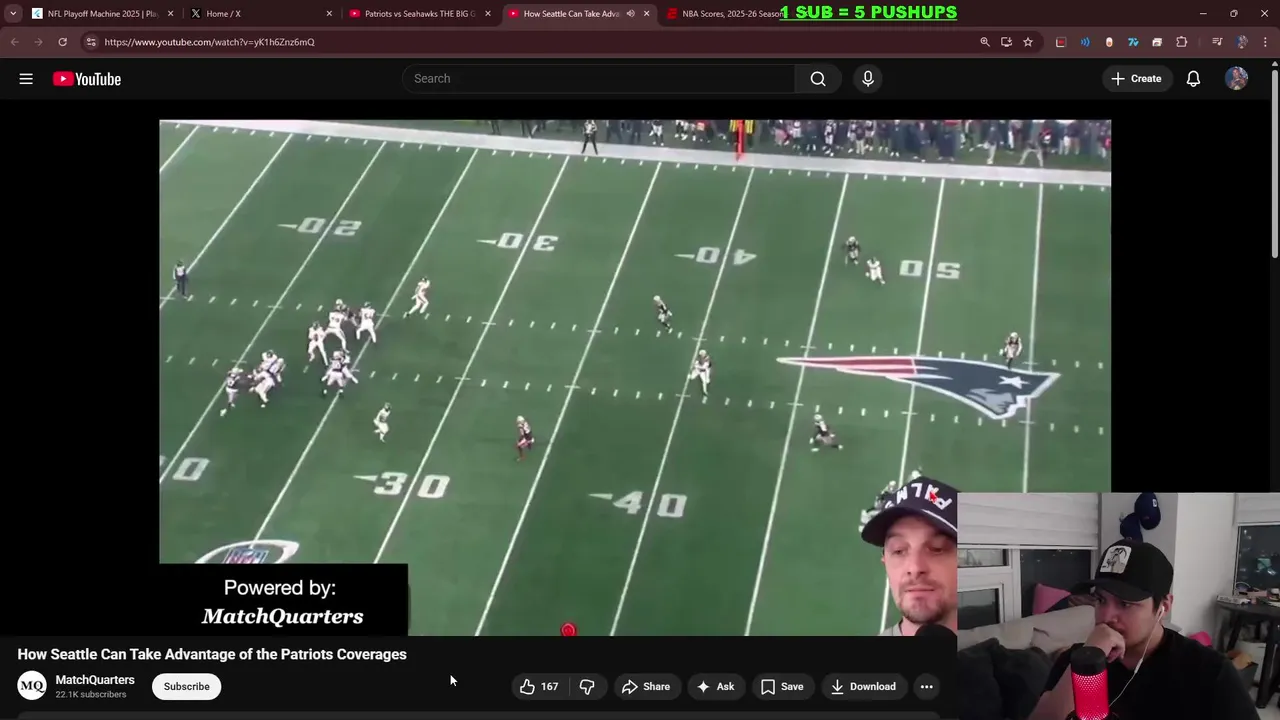Close the Patriots vs Seahawks tab
1280x720 pixels.
tap(488, 14)
